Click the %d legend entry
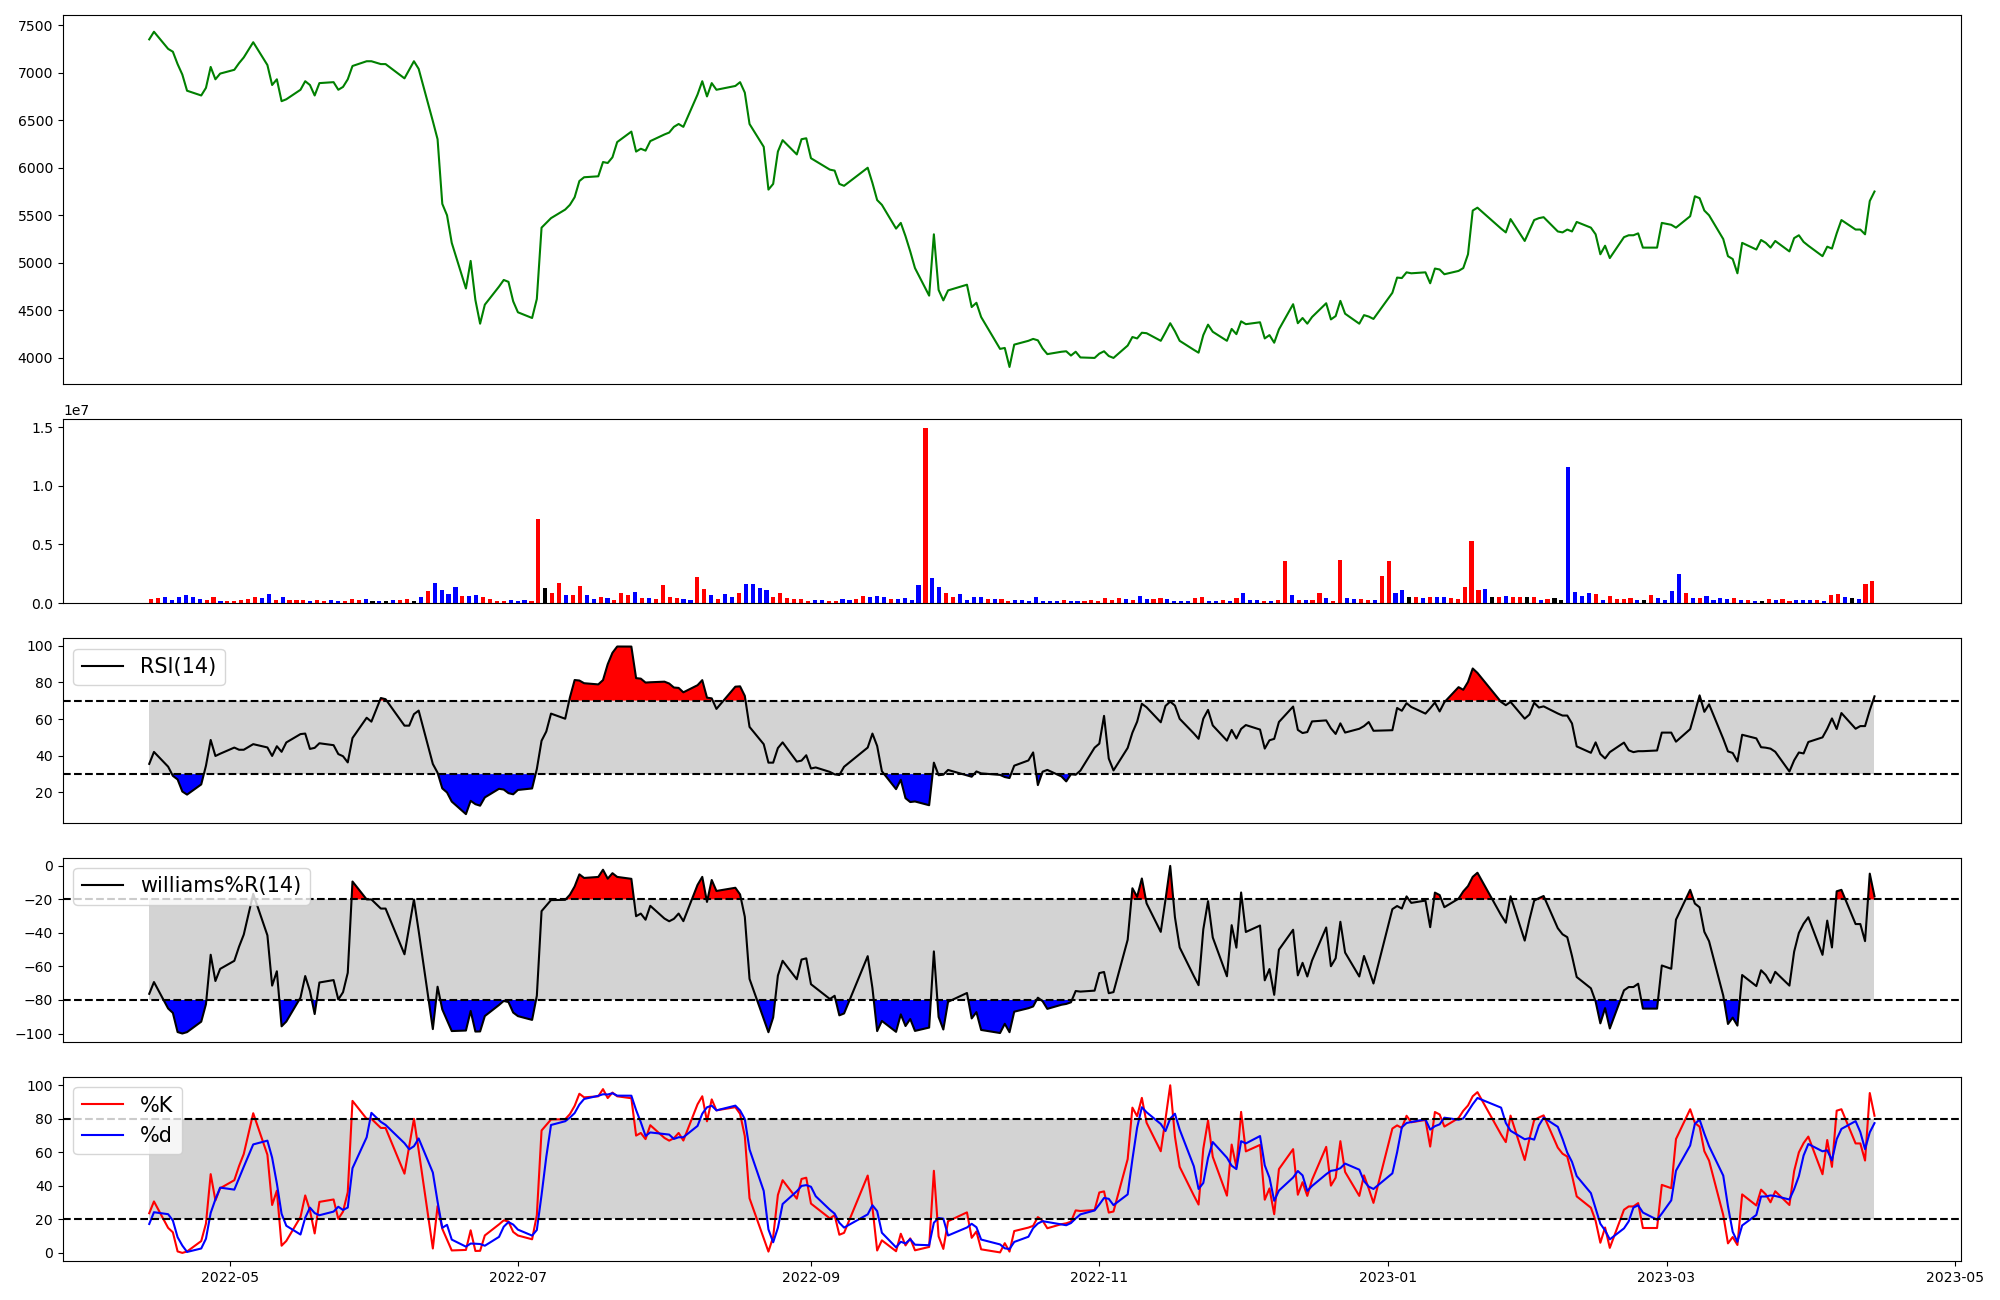The width and height of the screenshot is (2000, 1300). (x=156, y=1135)
